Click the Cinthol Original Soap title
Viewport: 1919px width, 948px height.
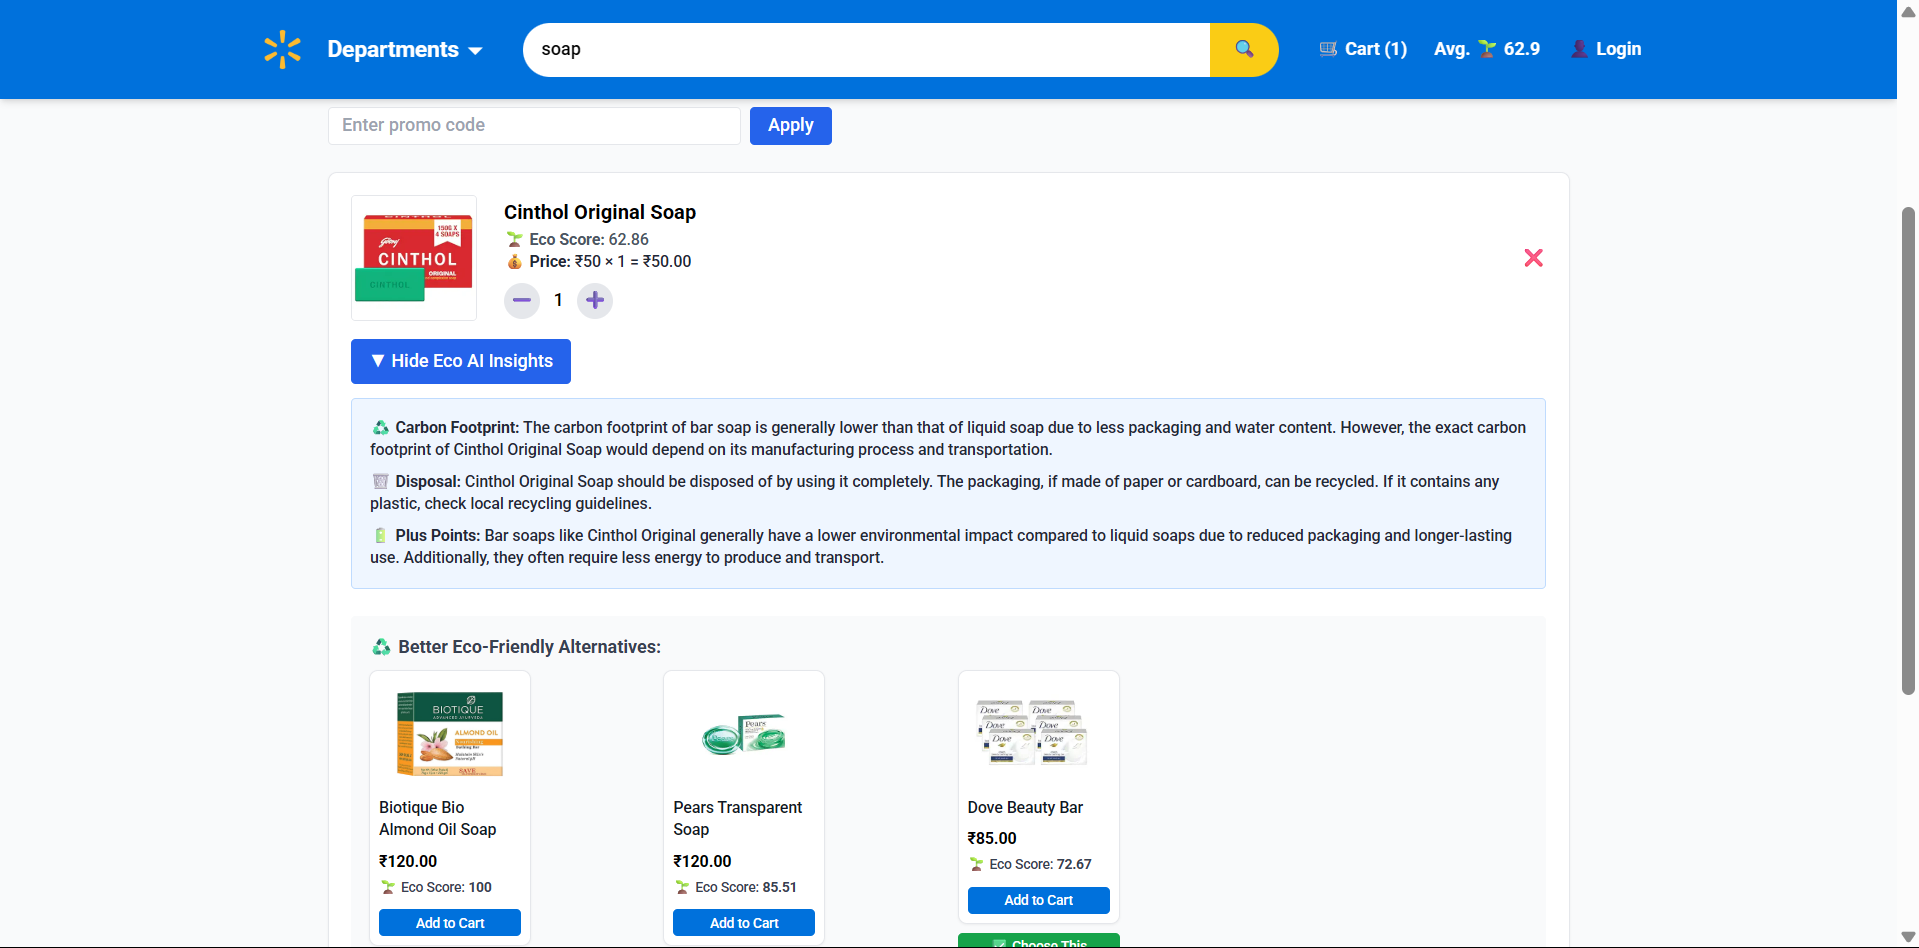[600, 212]
